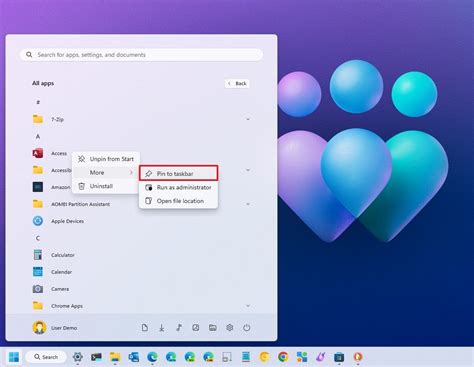Jump to the # letter header
This screenshot has width=474, height=367.
(38, 102)
